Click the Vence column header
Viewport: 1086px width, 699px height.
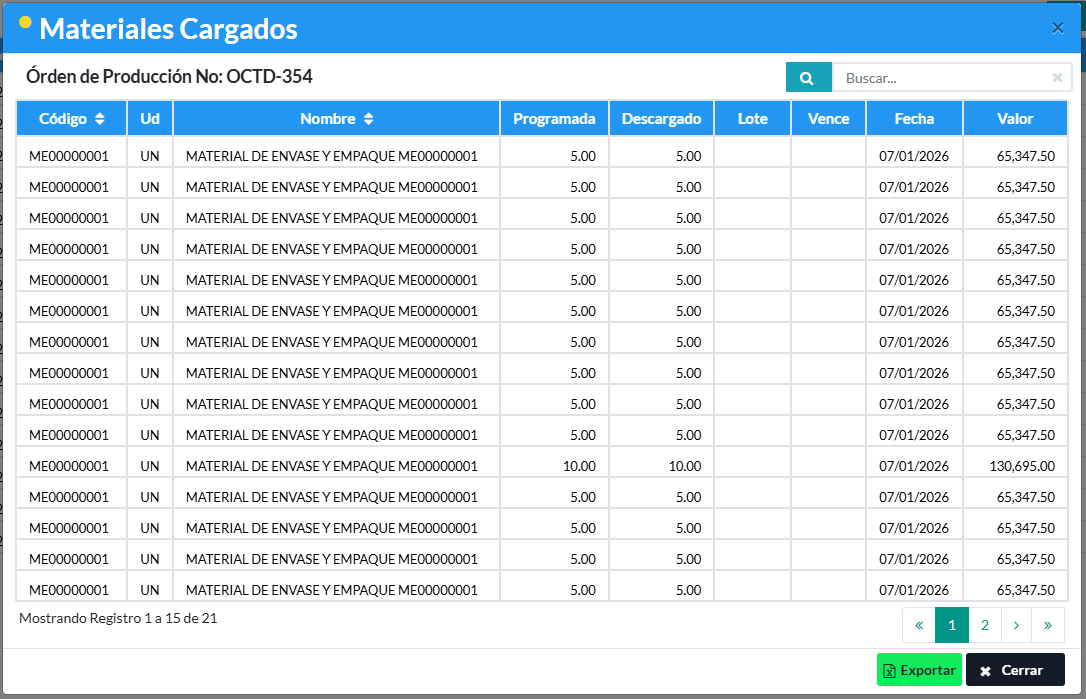(828, 119)
